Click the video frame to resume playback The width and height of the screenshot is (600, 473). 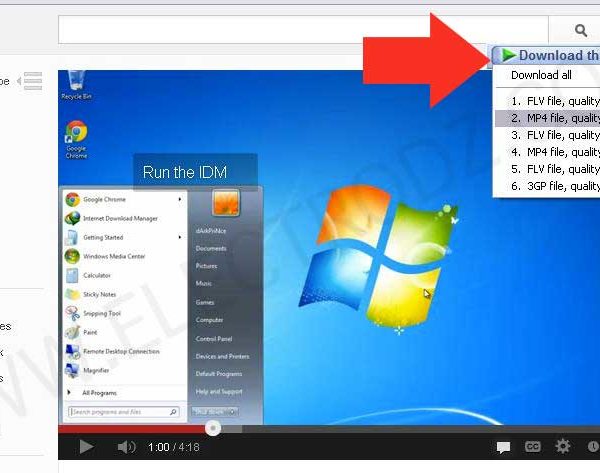329,247
